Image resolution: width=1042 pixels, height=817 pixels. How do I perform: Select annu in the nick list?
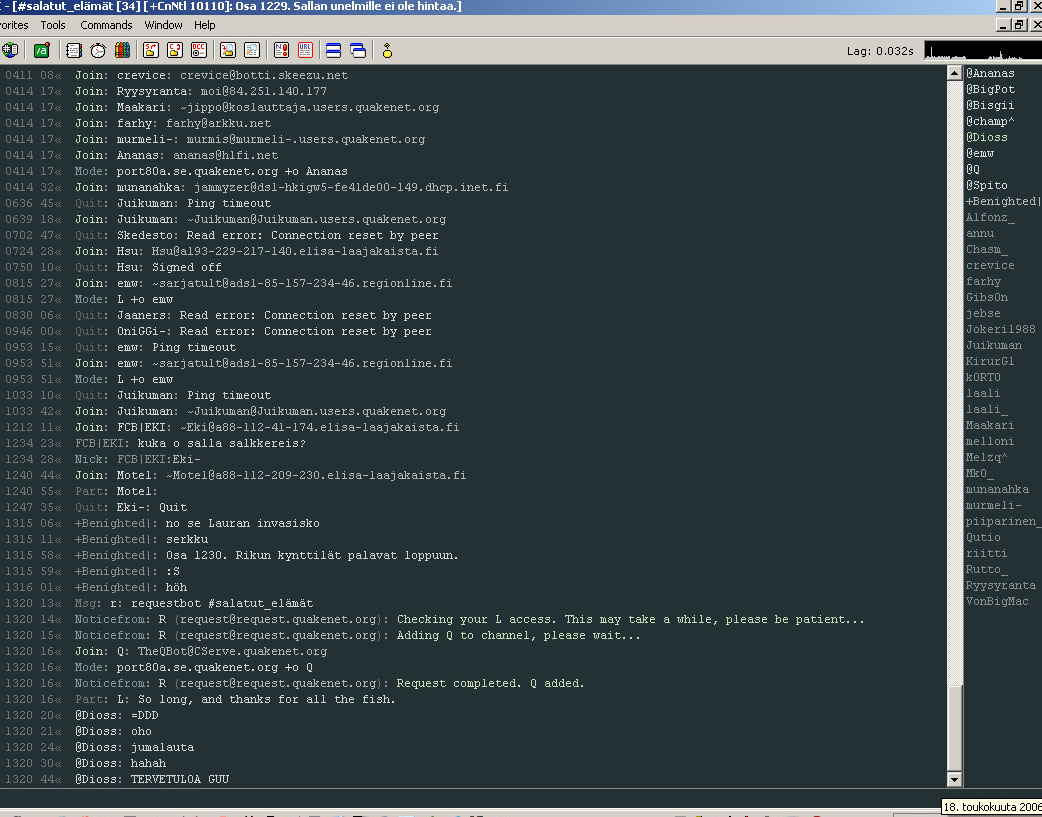pos(980,233)
